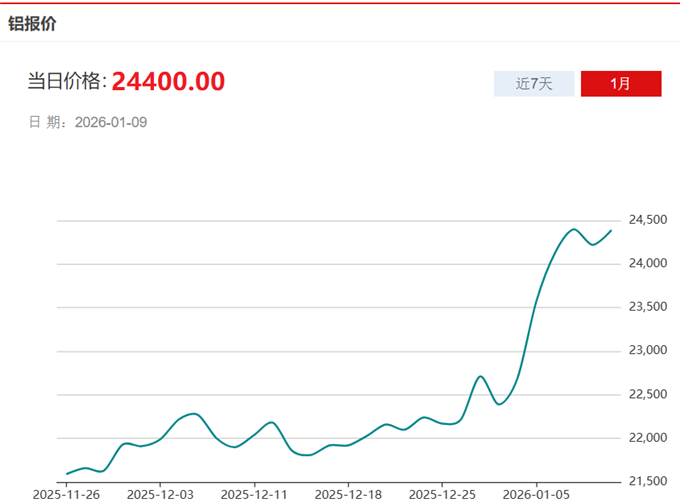Click the 23,000 y-axis value label
This screenshot has height=502, width=680.
649,351
